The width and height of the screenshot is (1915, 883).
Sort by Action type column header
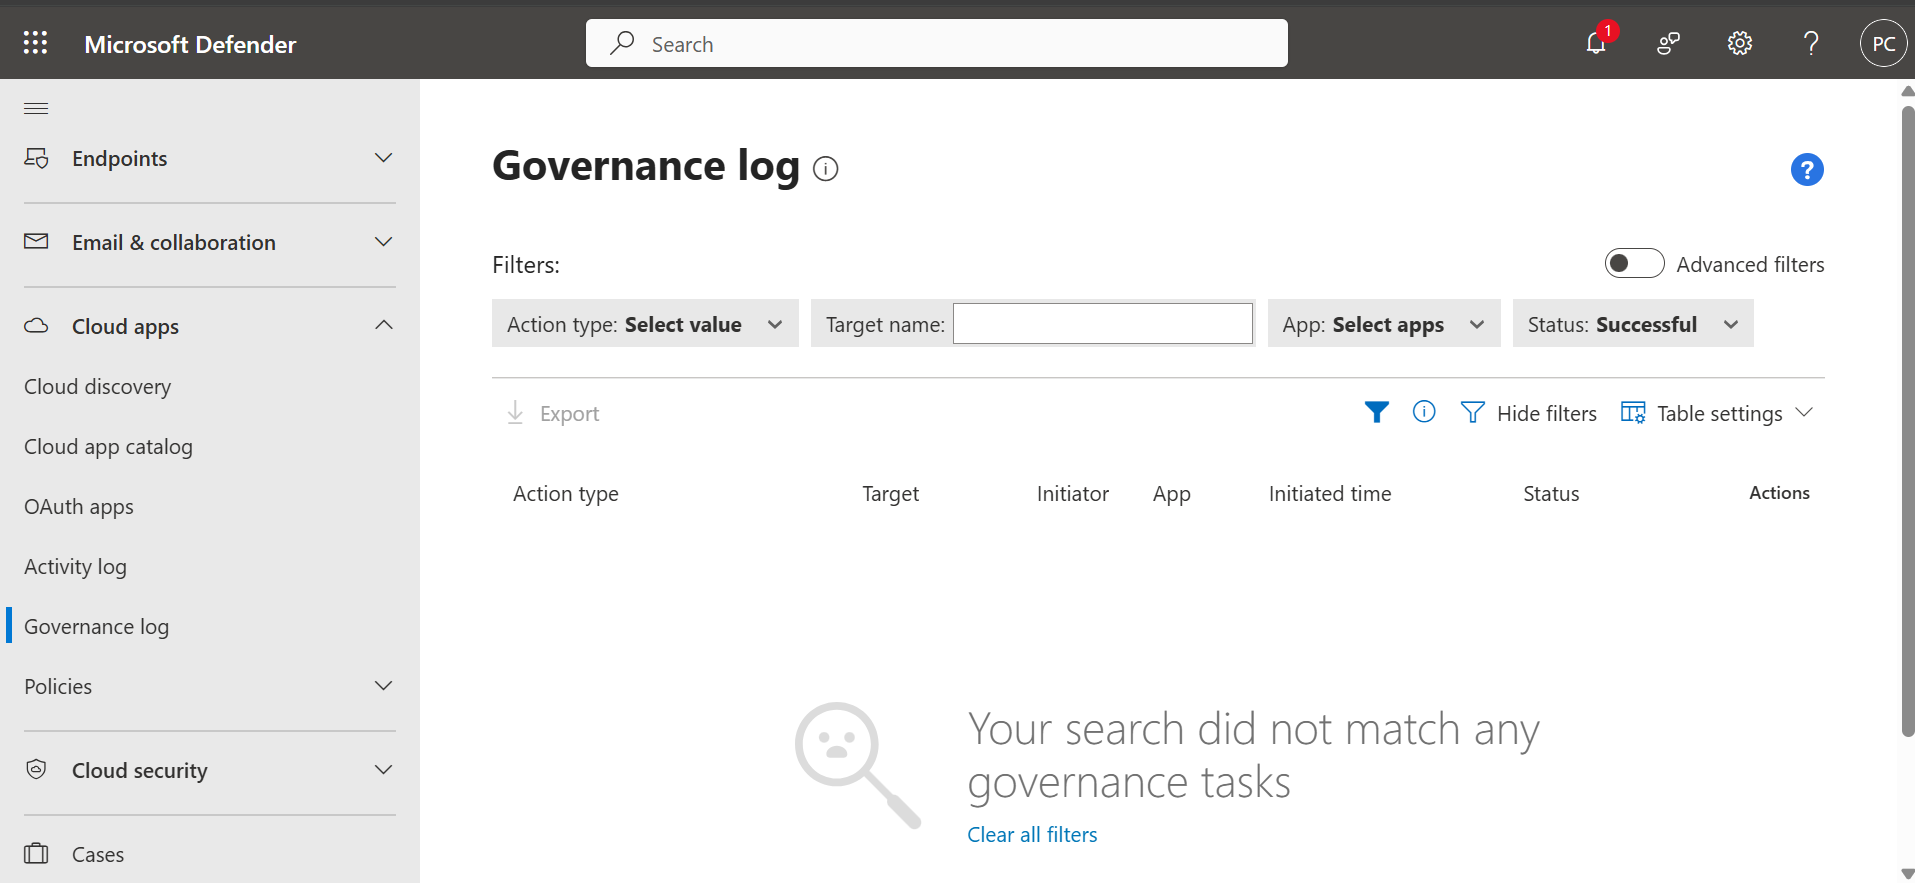click(x=565, y=494)
